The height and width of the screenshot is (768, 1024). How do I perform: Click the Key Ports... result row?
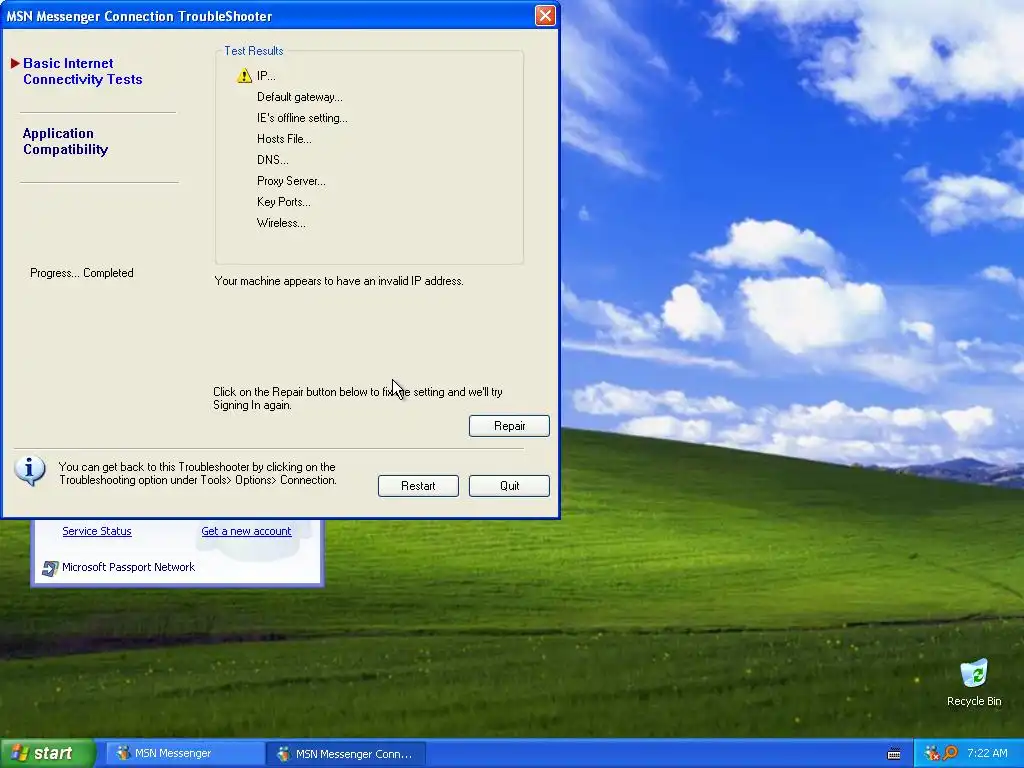283,202
